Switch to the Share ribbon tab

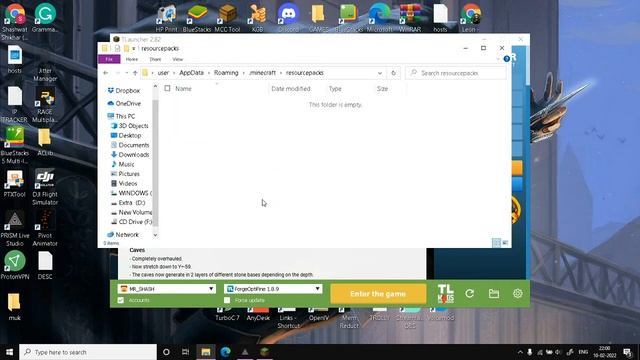(x=155, y=59)
